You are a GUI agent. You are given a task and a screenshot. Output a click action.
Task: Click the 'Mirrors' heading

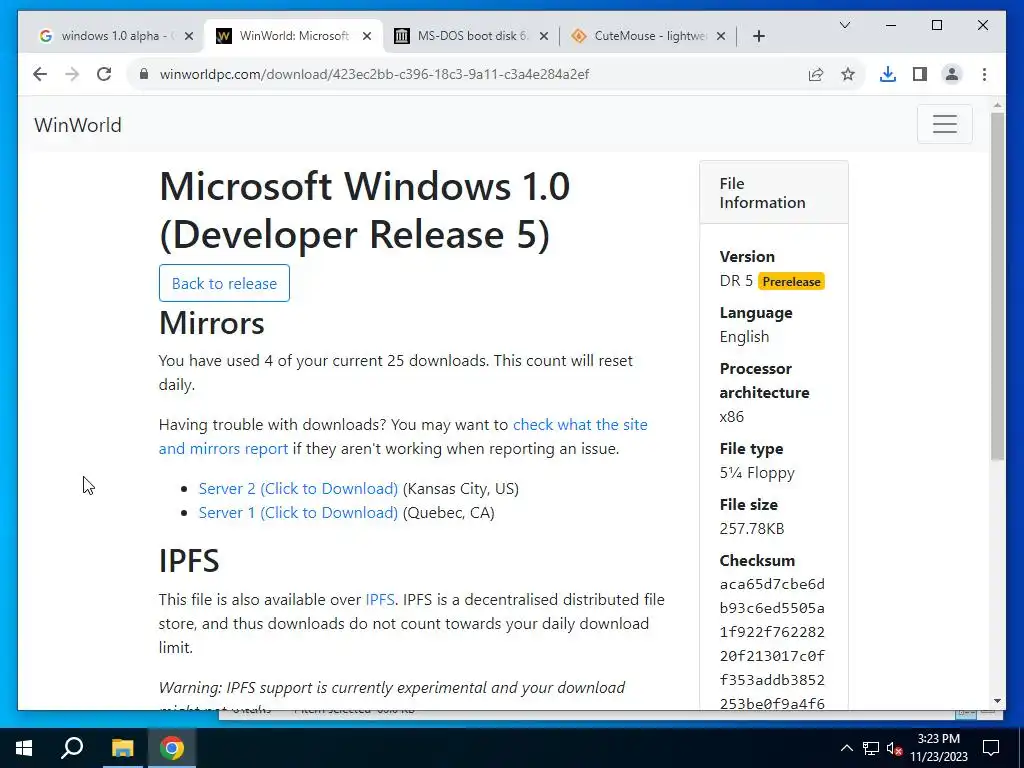pyautogui.click(x=212, y=323)
